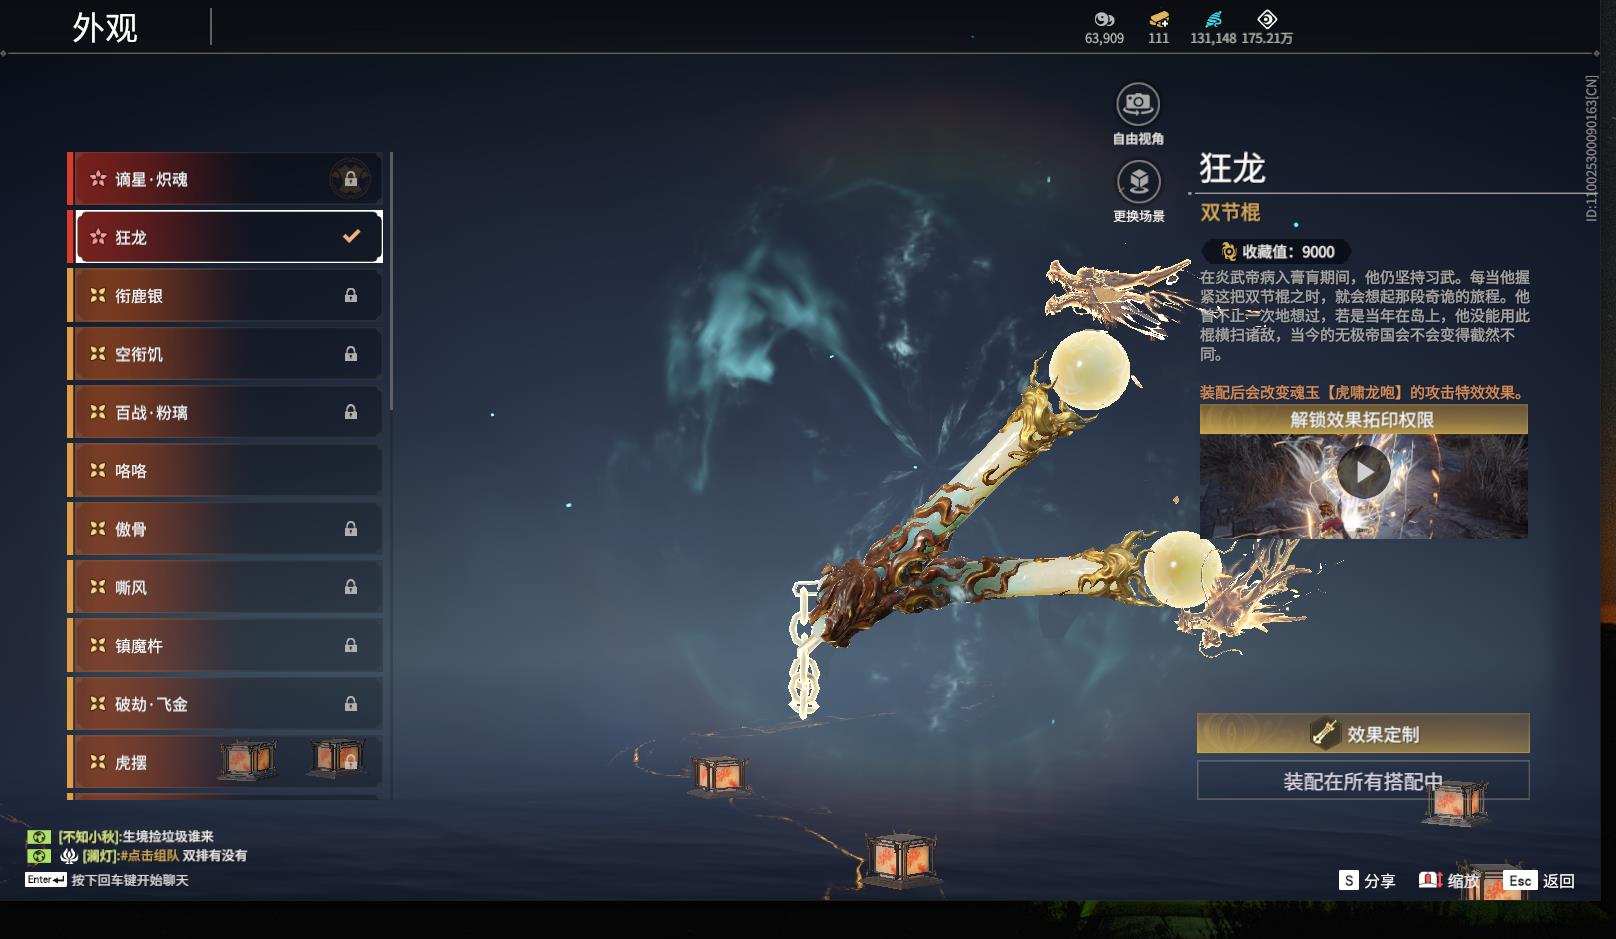The width and height of the screenshot is (1616, 939).
Task: Click the equipped checkmark on 狂龙
Action: tap(351, 237)
